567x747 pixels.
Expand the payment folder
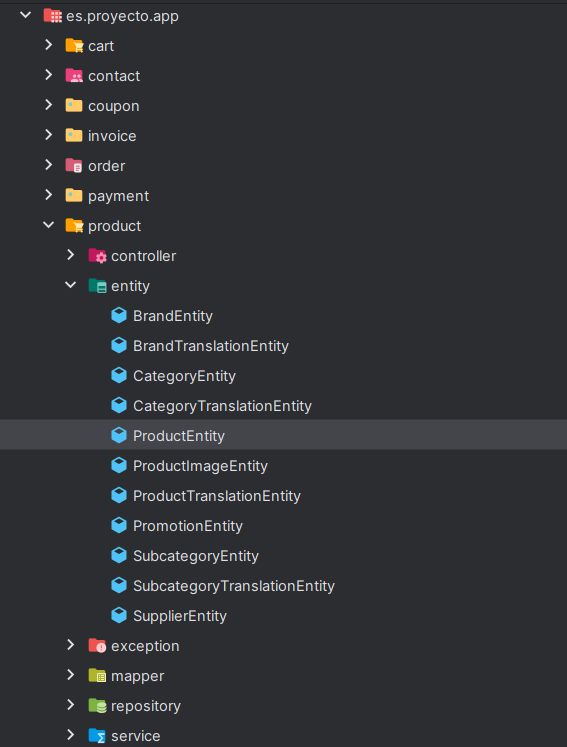tap(49, 195)
